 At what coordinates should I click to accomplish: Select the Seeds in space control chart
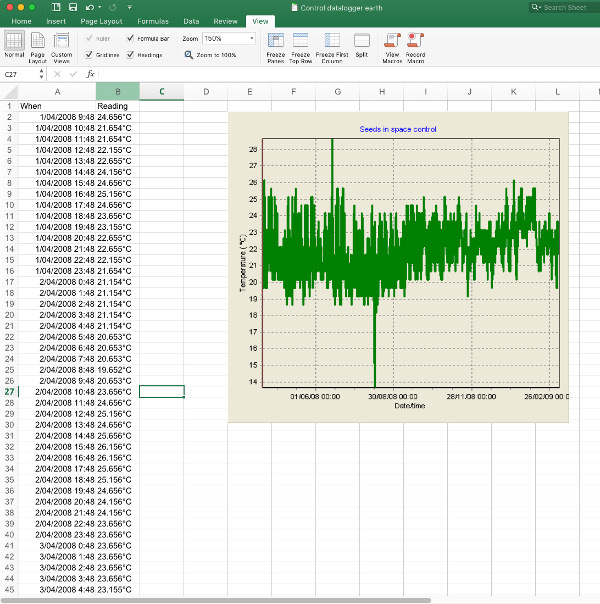tap(398, 267)
